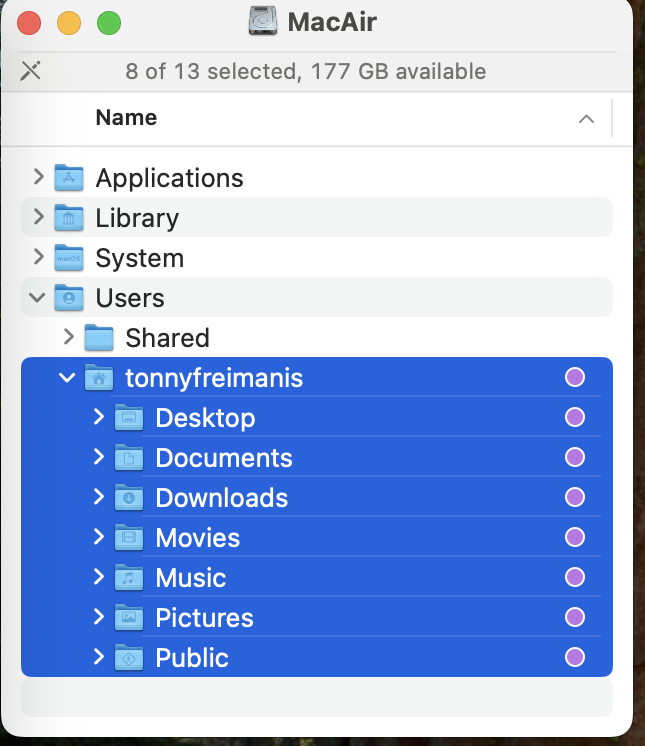
Task: Click the MacAir disk icon in title bar
Action: click(x=263, y=20)
